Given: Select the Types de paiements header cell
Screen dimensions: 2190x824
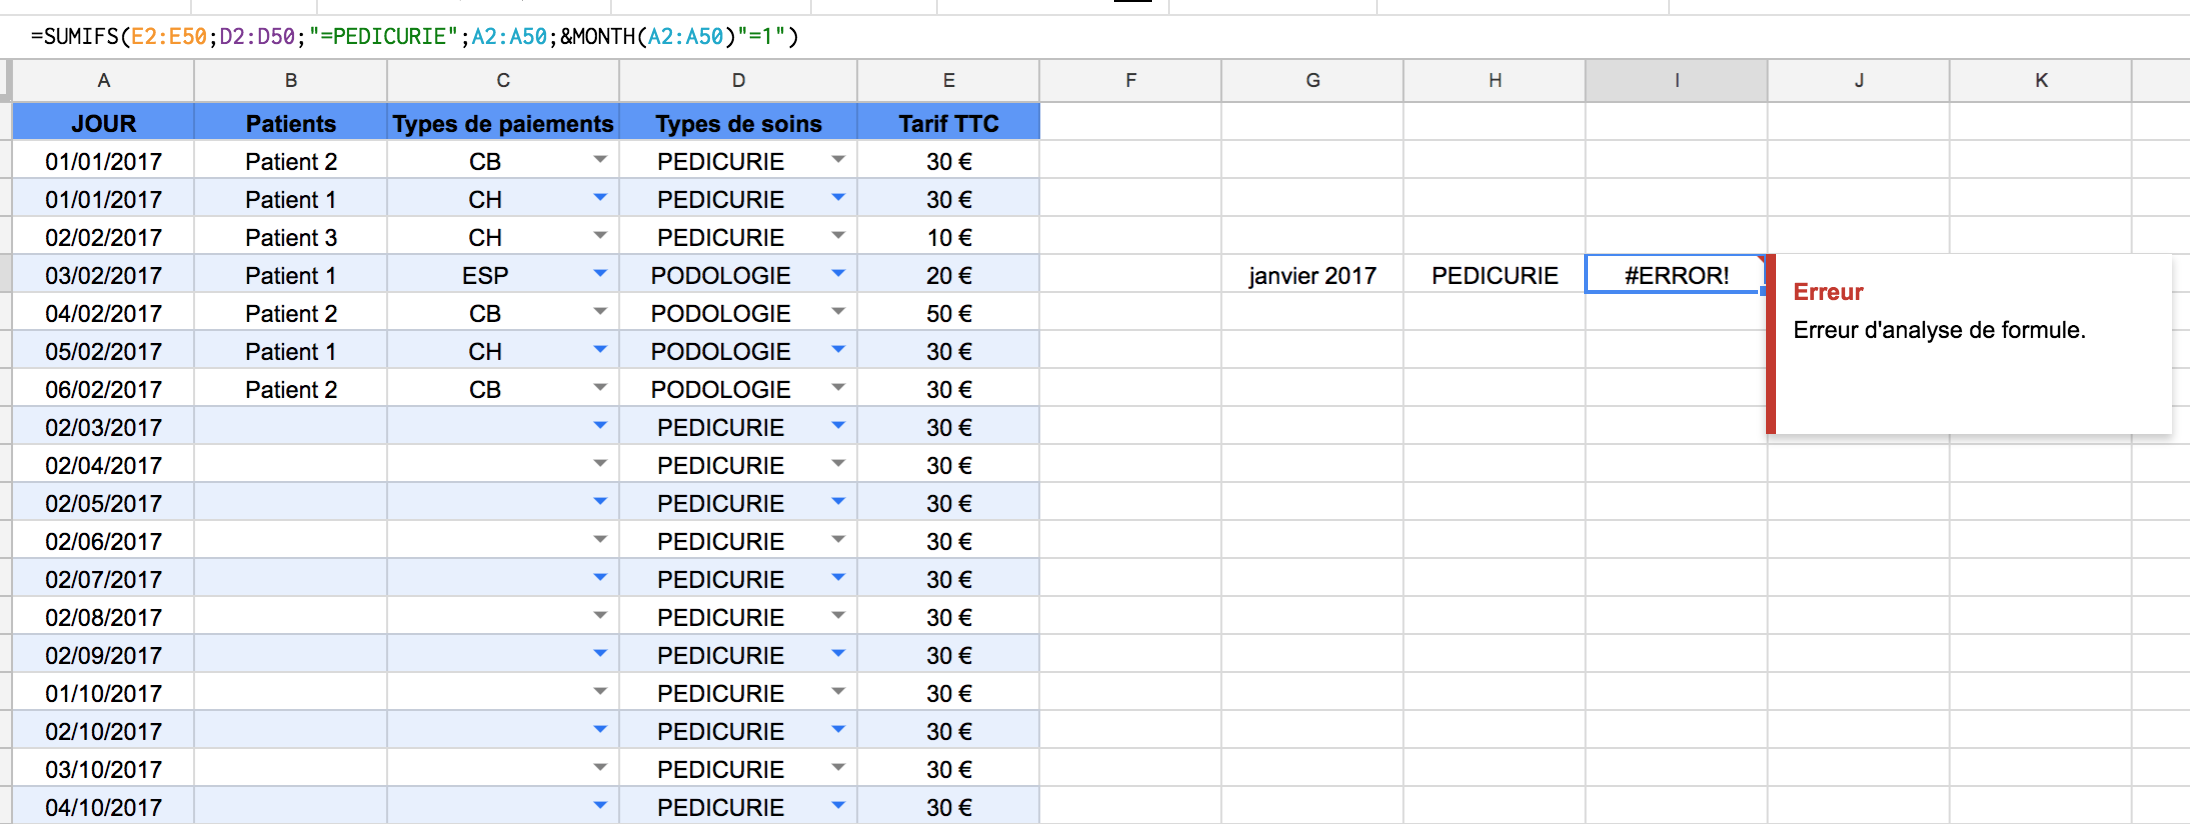Looking at the screenshot, I should pyautogui.click(x=503, y=122).
